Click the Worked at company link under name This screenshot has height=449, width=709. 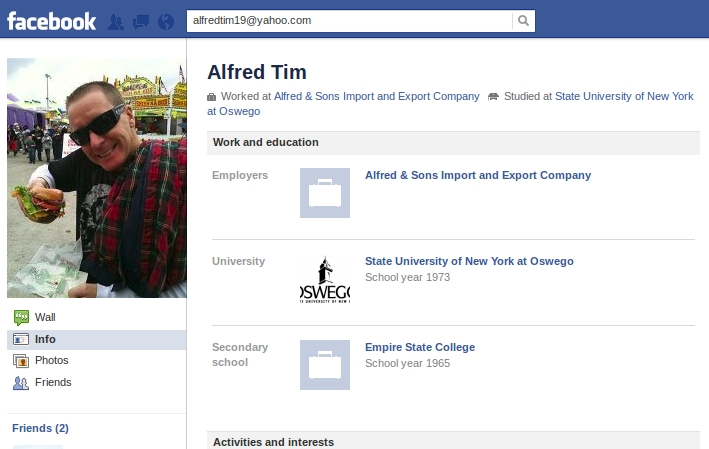(x=377, y=96)
